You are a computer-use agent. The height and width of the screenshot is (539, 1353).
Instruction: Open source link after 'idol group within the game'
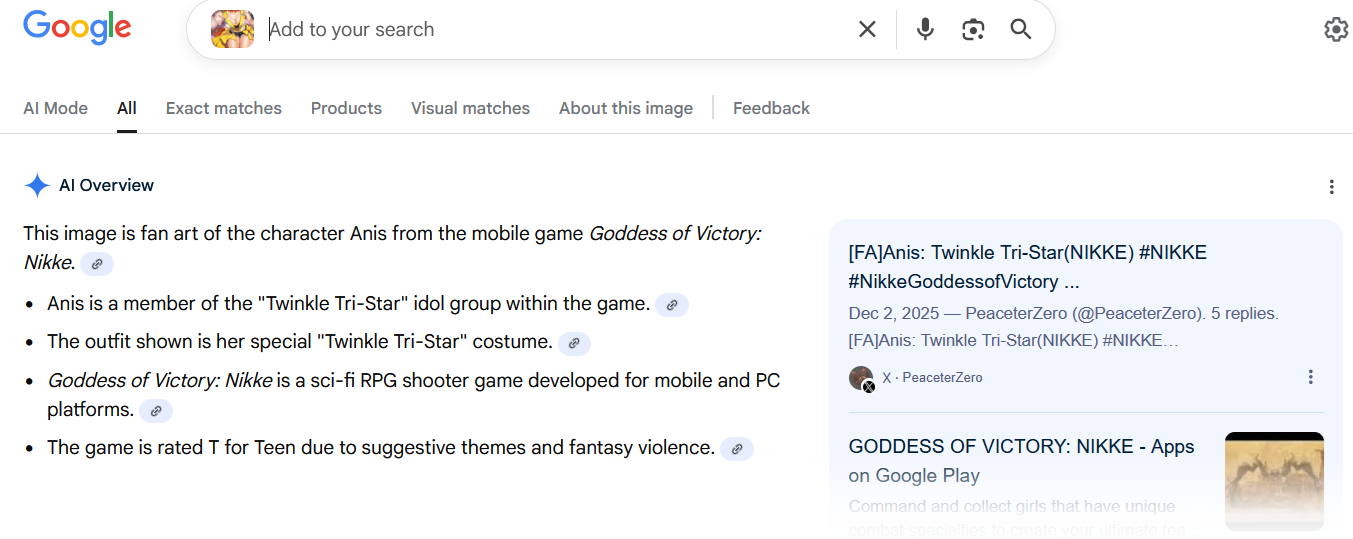tap(672, 305)
